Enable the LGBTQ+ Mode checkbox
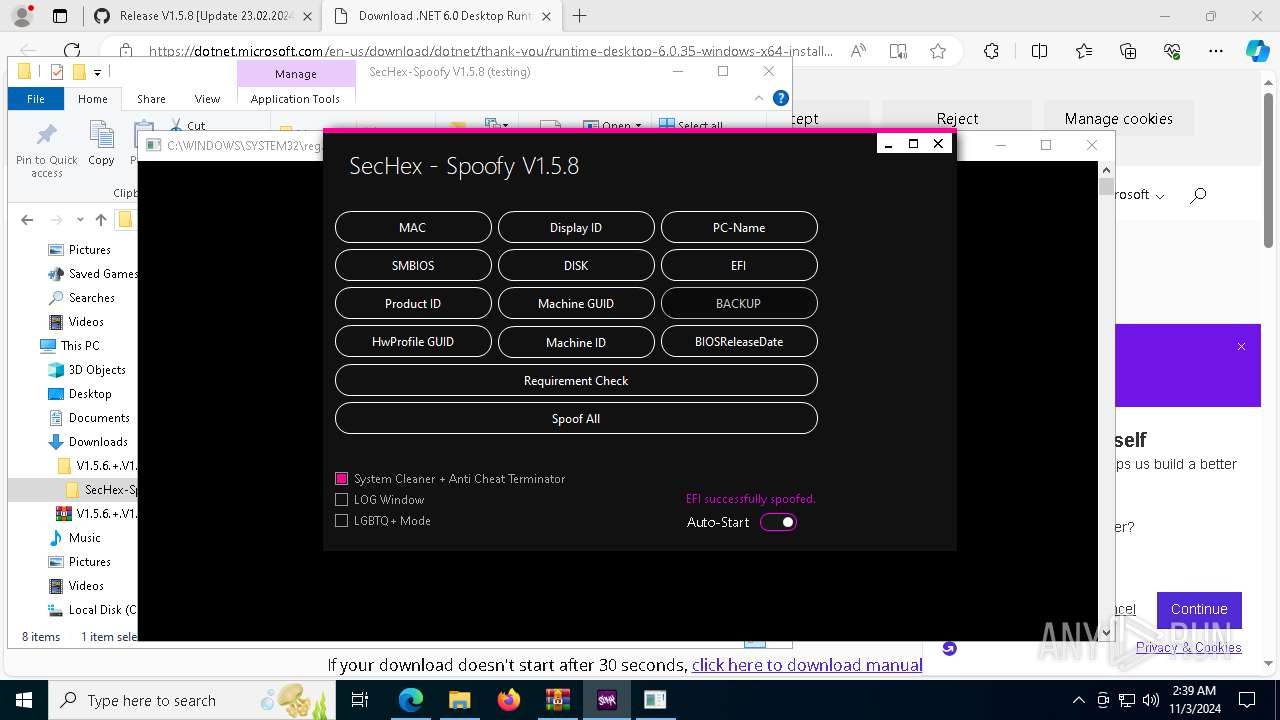This screenshot has height=720, width=1280. click(x=341, y=521)
